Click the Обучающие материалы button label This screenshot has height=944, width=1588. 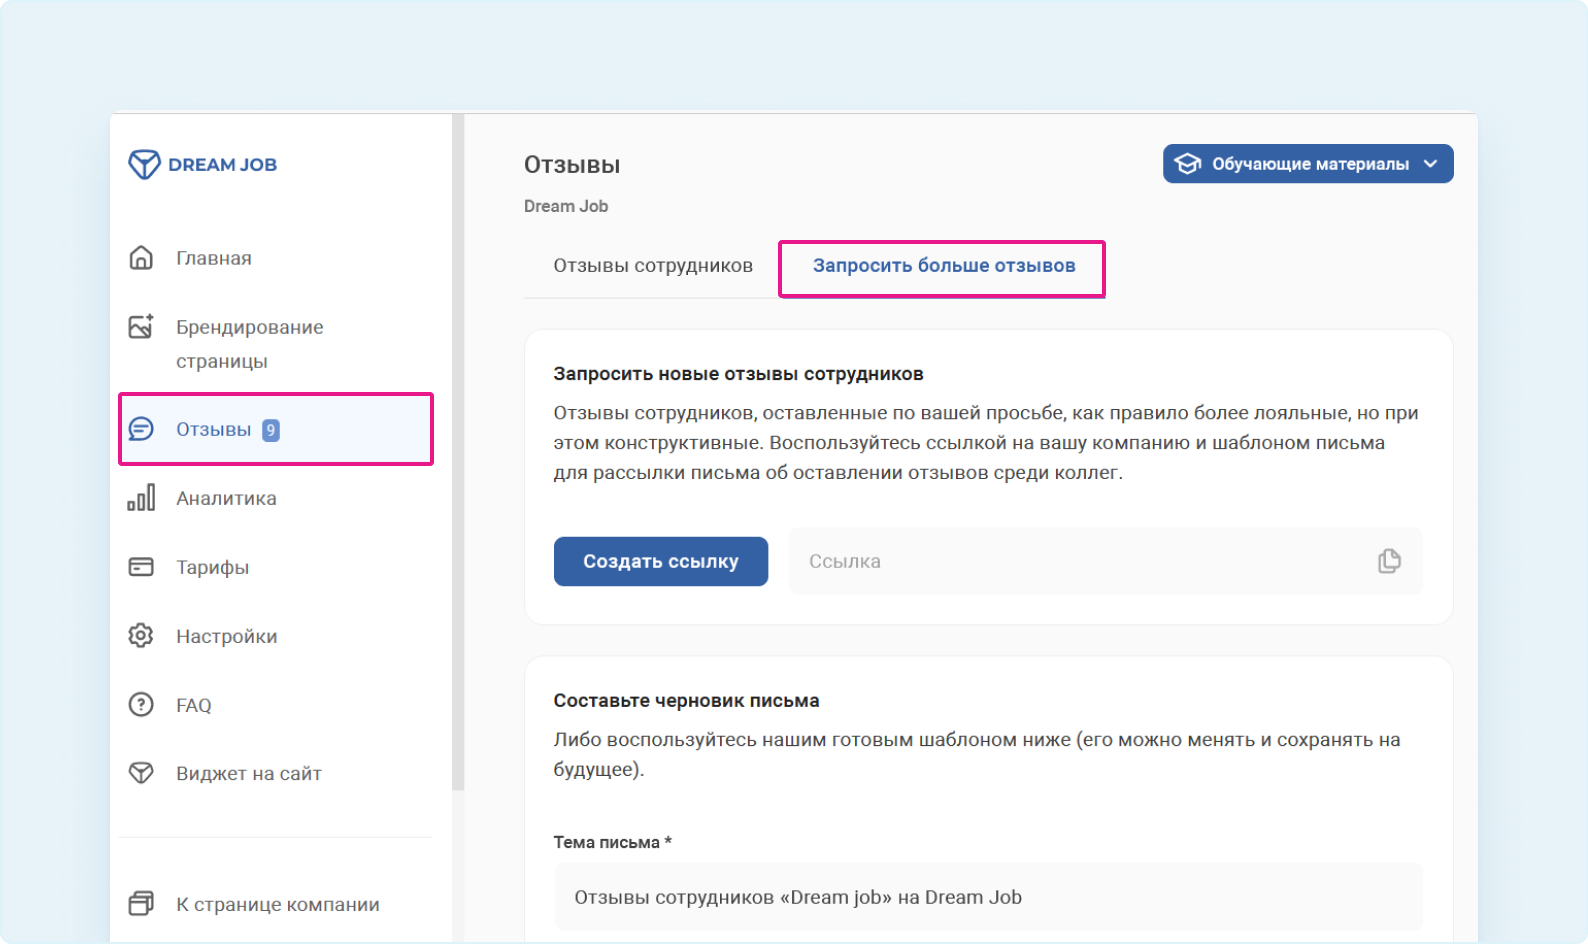[1310, 164]
